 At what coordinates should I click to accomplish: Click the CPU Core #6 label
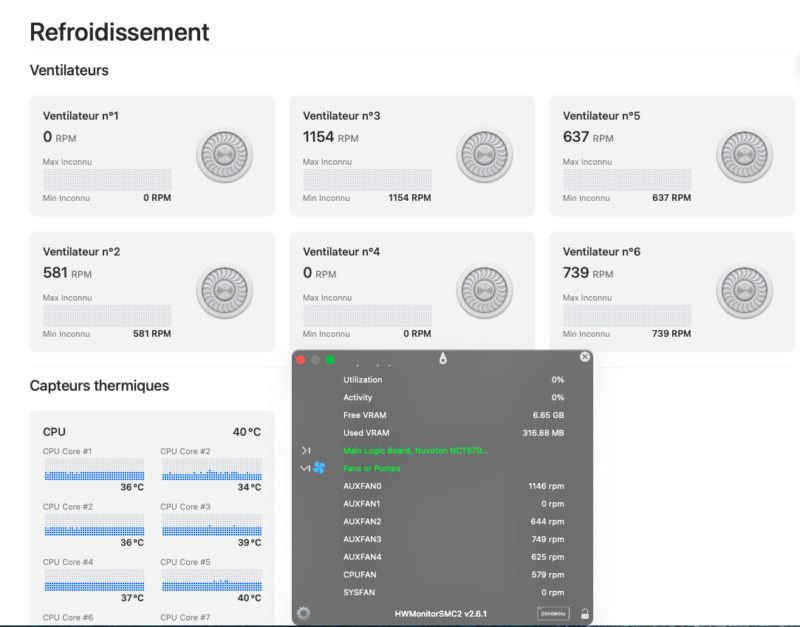[x=68, y=617]
